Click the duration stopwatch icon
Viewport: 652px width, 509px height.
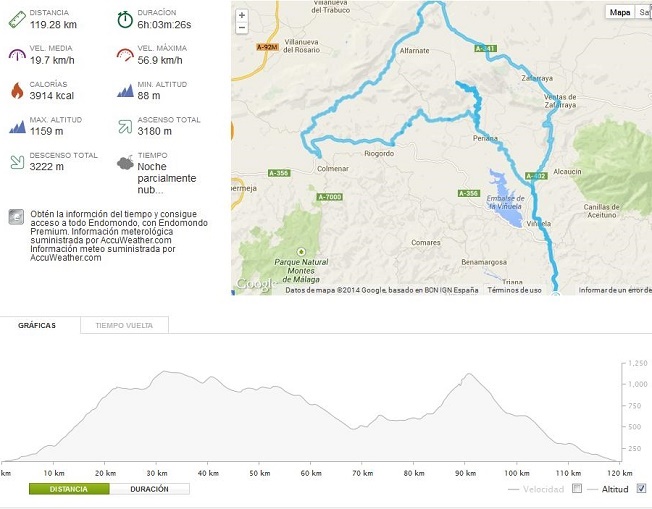[125, 19]
